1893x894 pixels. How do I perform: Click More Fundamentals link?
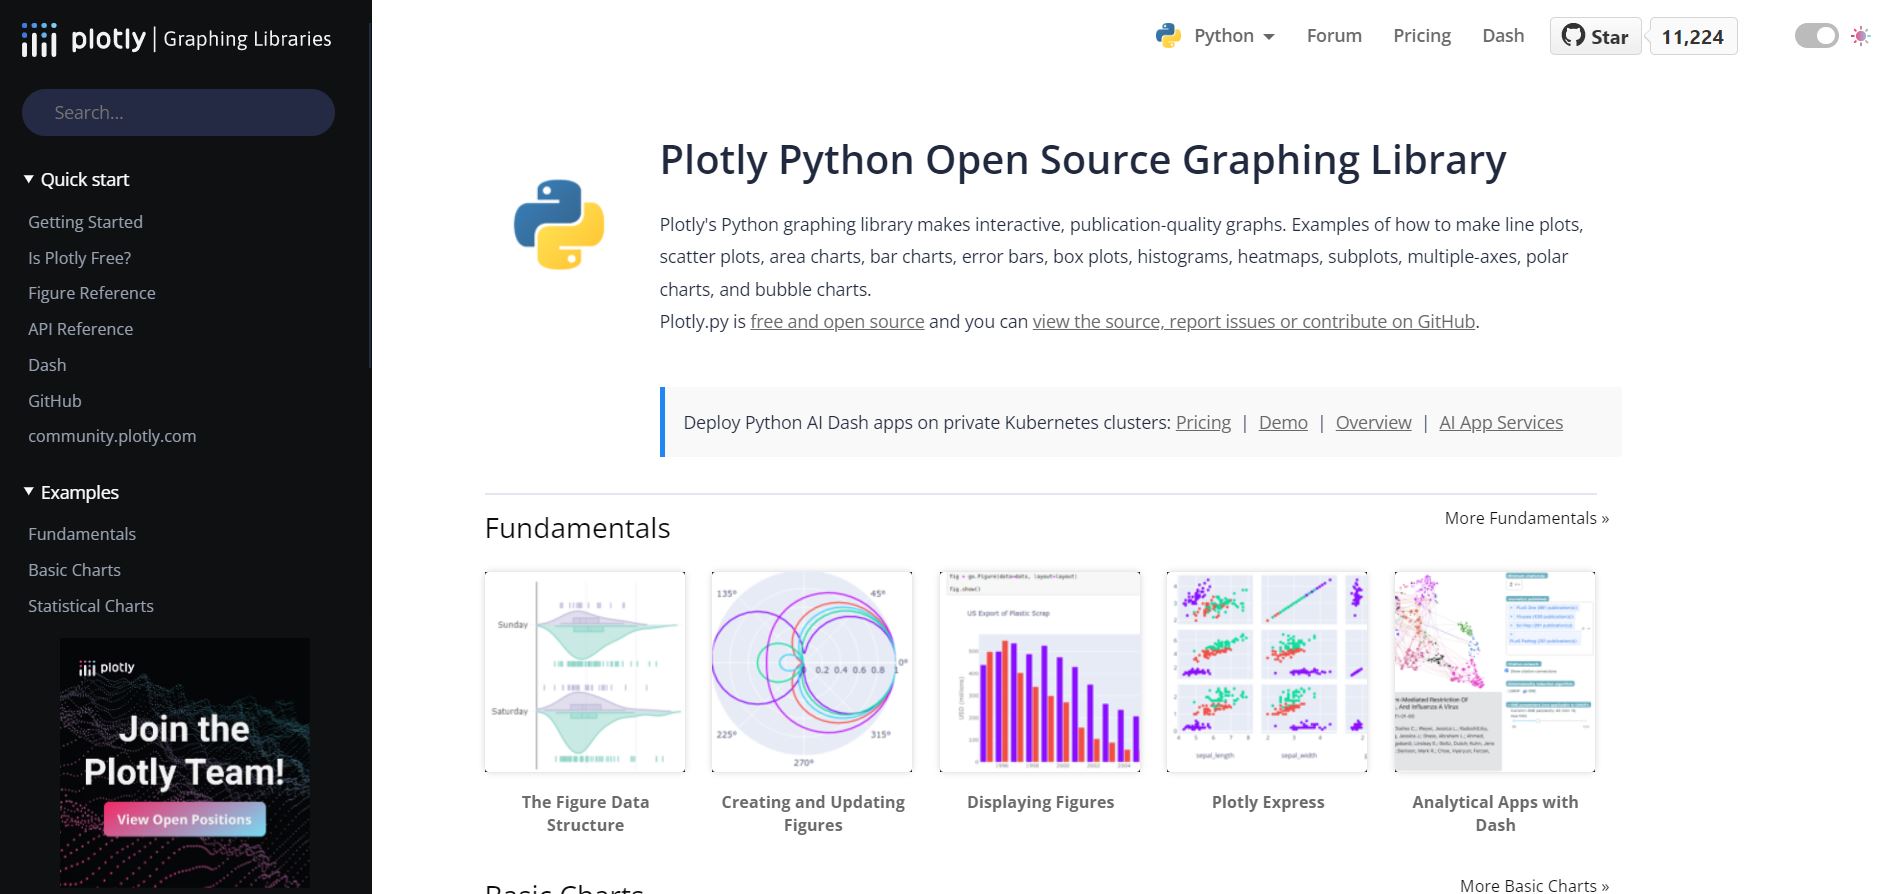coord(1526,518)
